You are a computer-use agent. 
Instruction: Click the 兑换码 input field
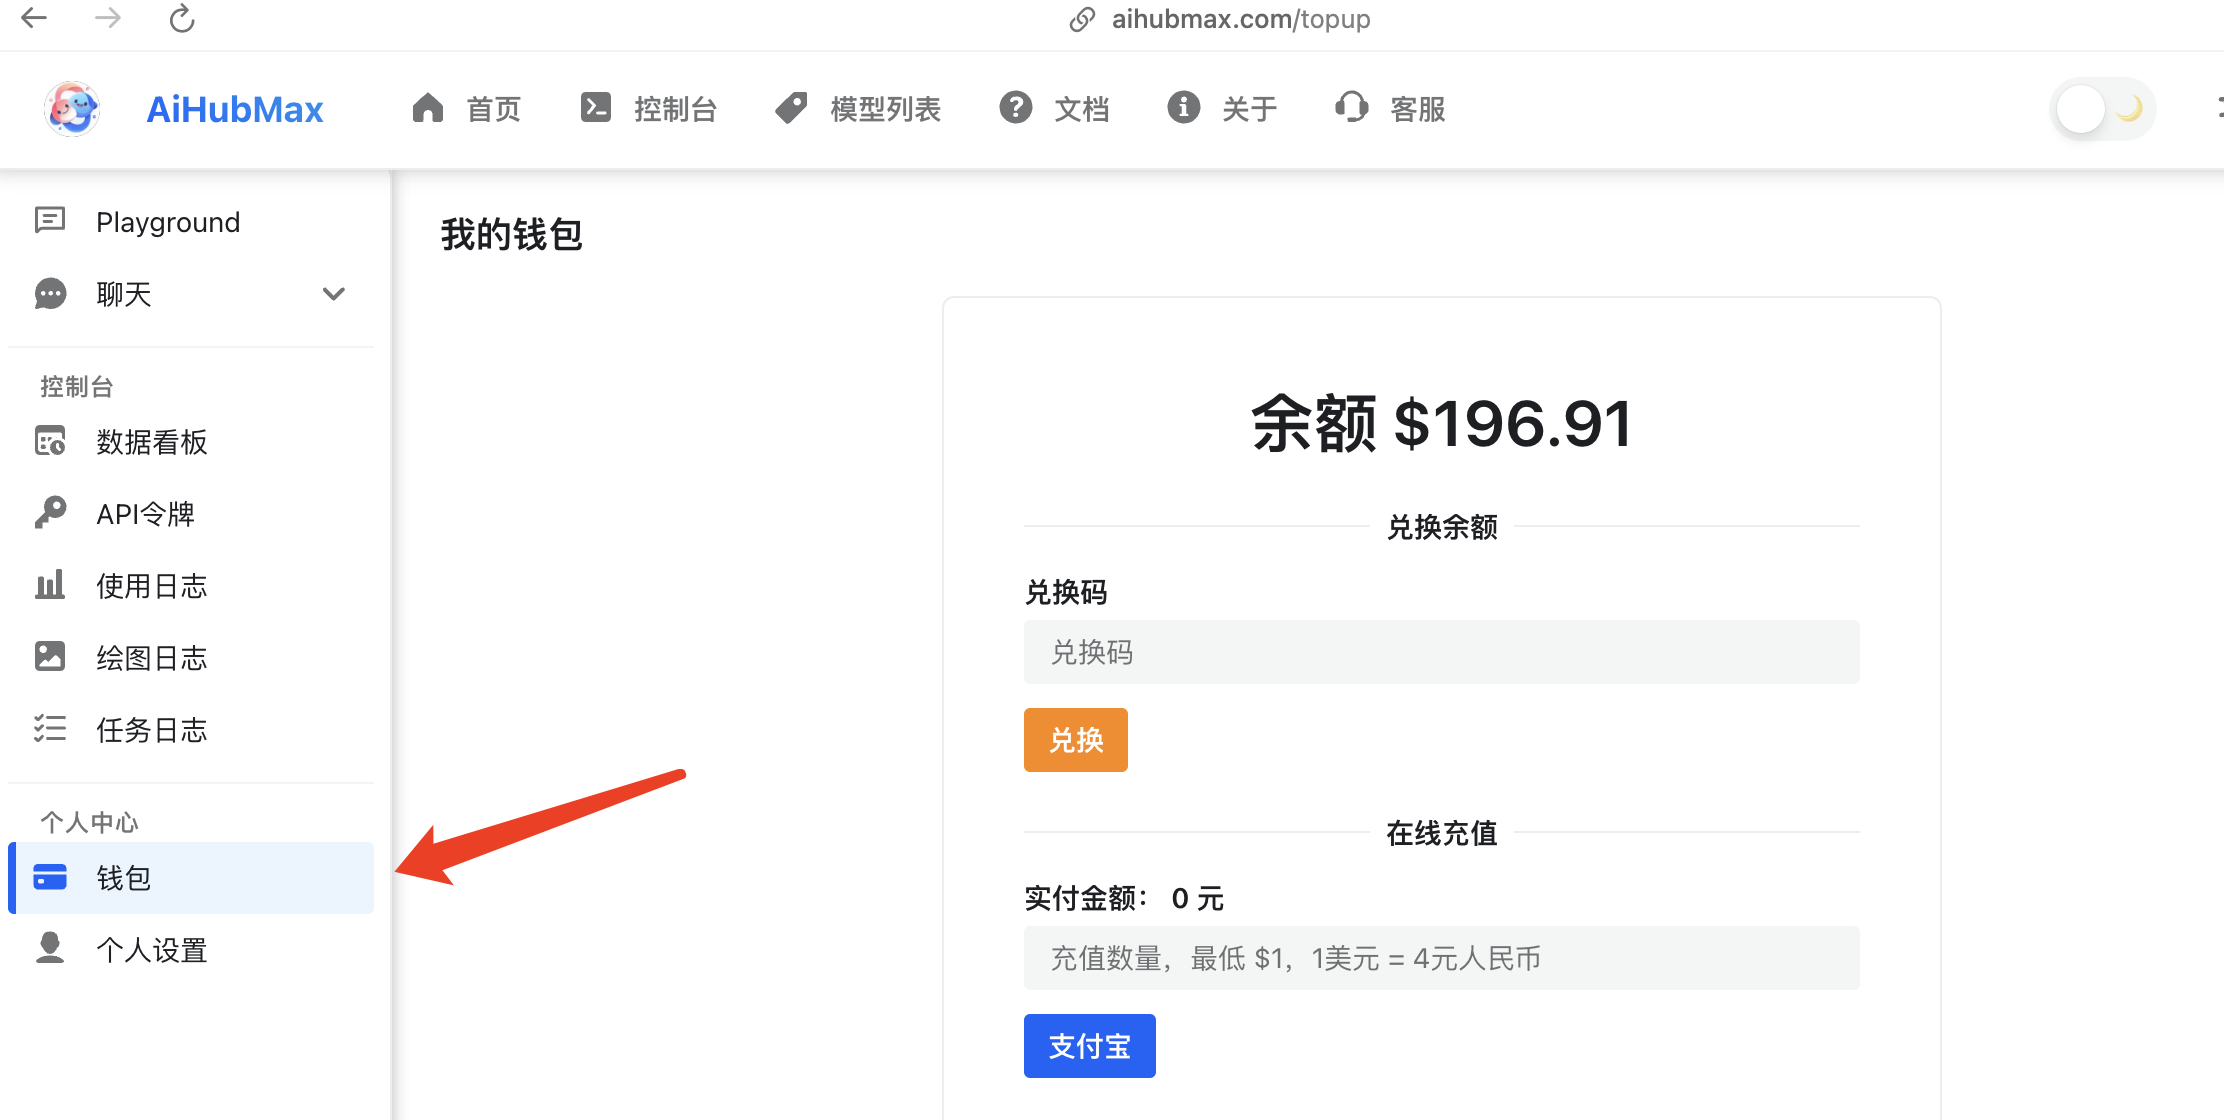pos(1441,652)
